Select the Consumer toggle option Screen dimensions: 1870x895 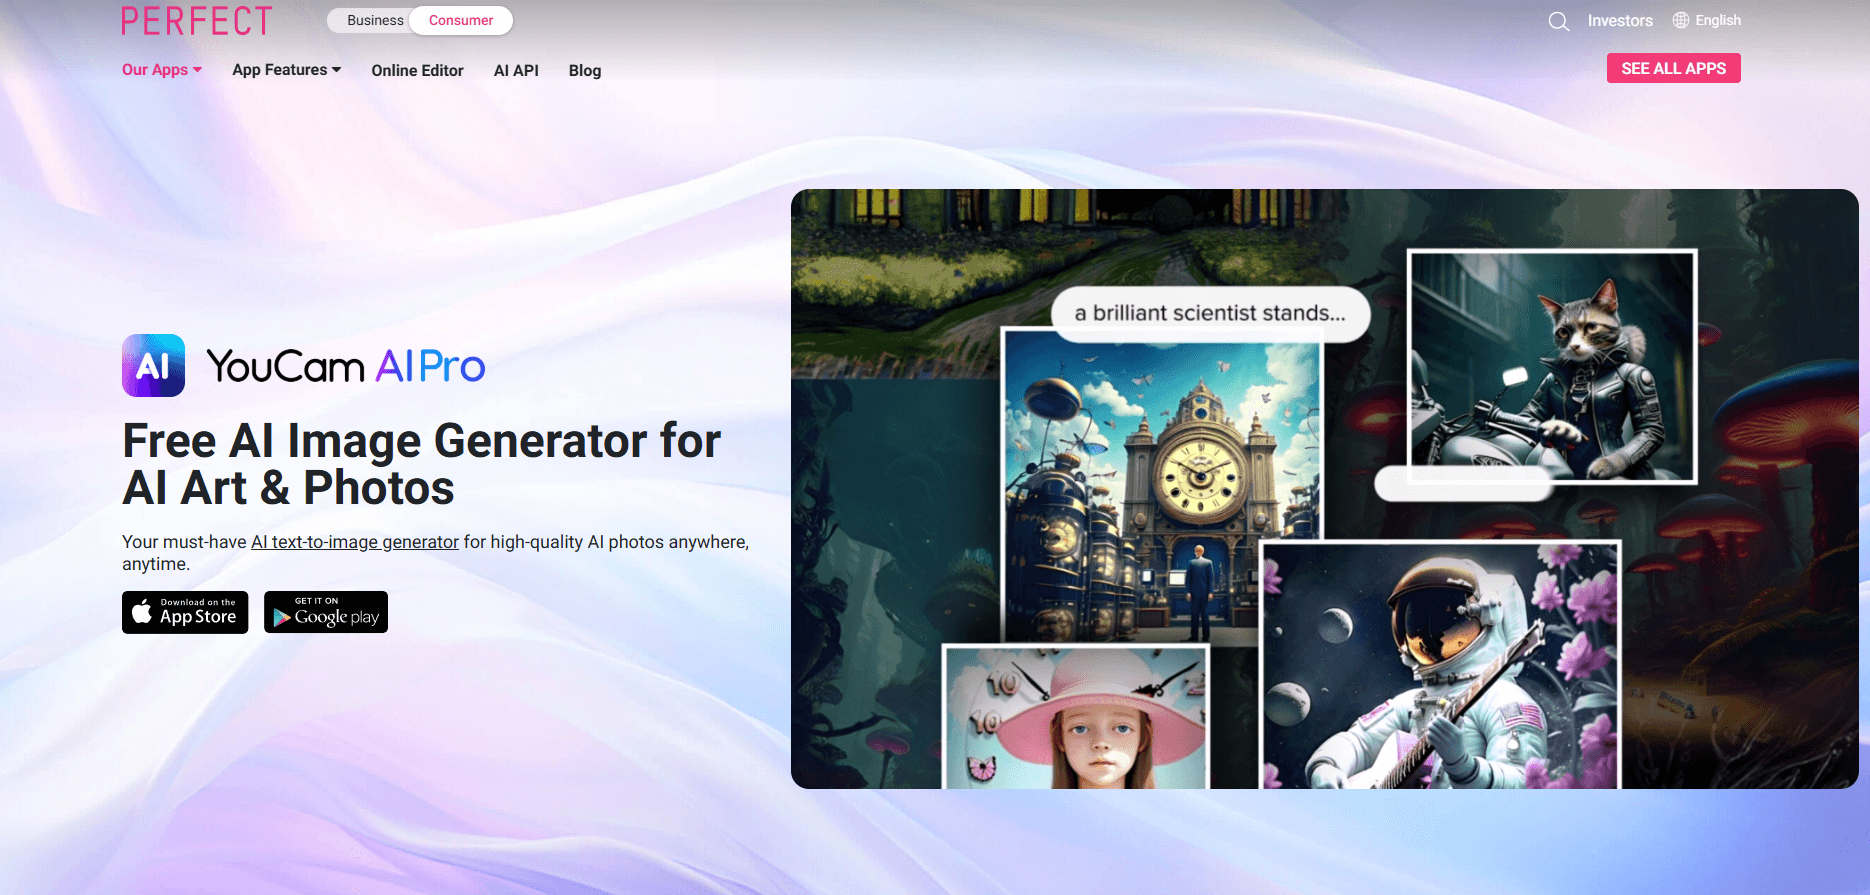tap(461, 20)
